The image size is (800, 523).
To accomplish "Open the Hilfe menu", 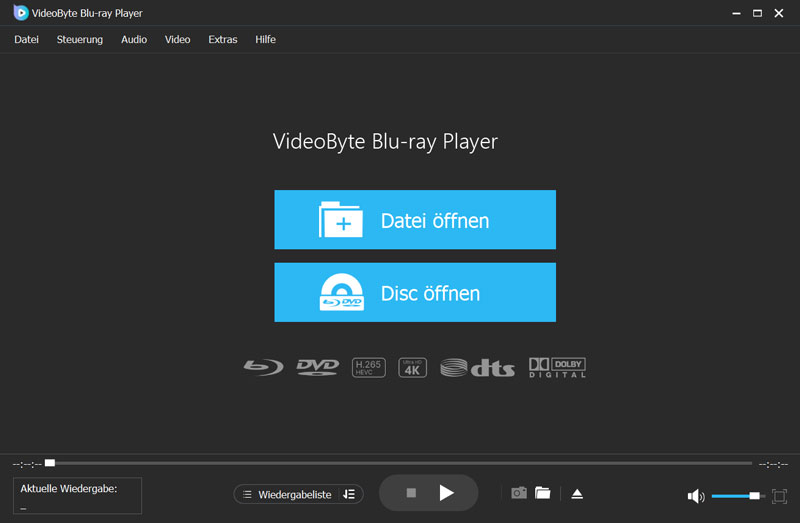I will point(265,40).
